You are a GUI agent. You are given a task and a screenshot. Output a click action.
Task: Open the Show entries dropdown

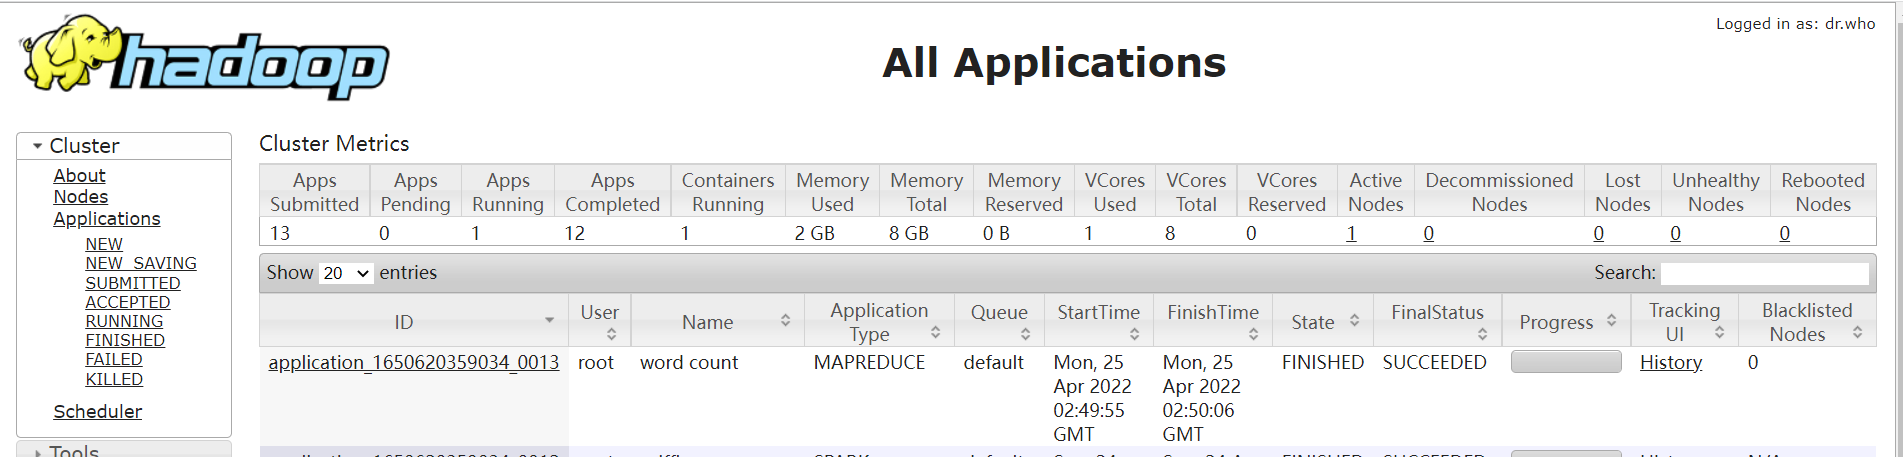[346, 273]
